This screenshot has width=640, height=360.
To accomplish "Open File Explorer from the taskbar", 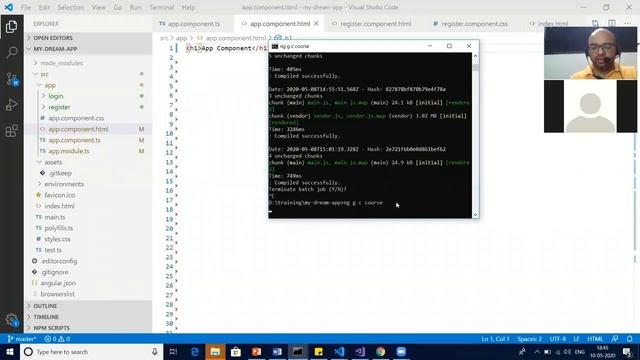I will (215, 351).
